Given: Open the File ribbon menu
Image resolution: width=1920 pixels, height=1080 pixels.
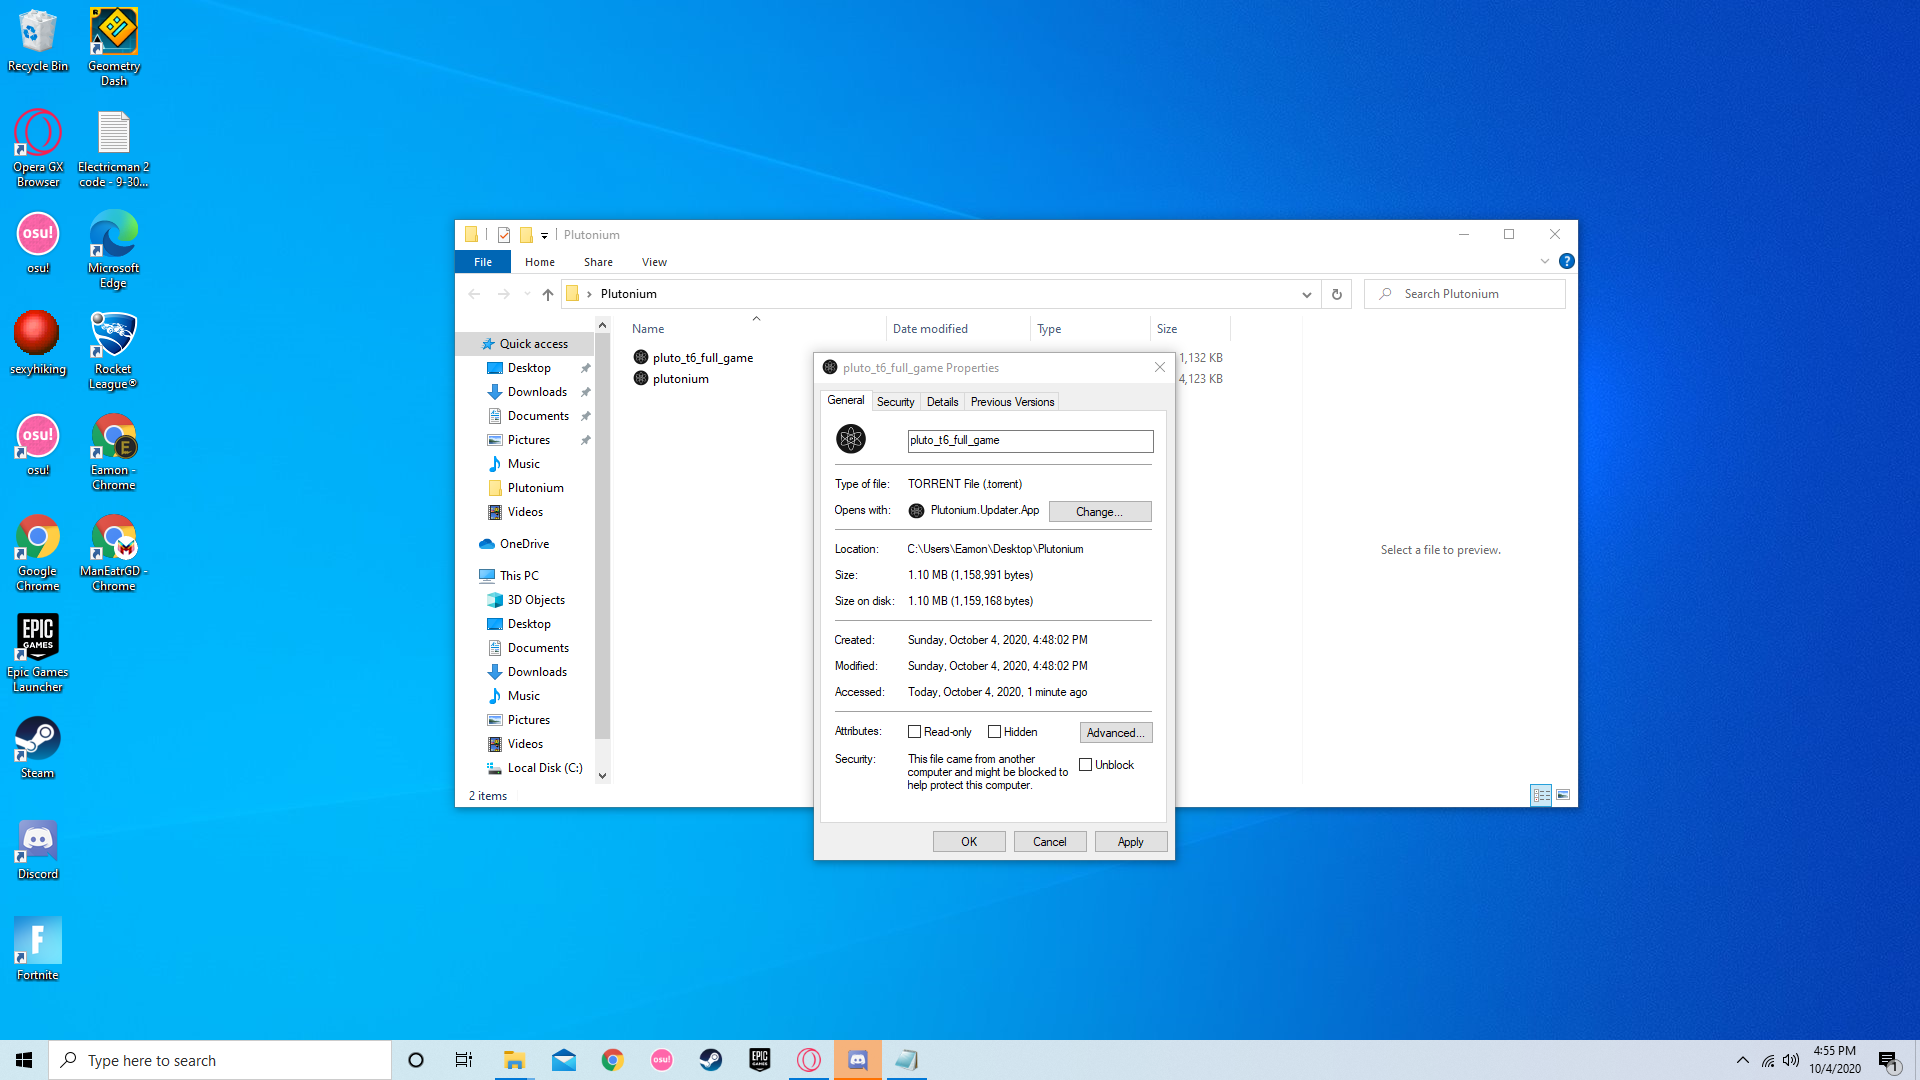Looking at the screenshot, I should (x=483, y=262).
